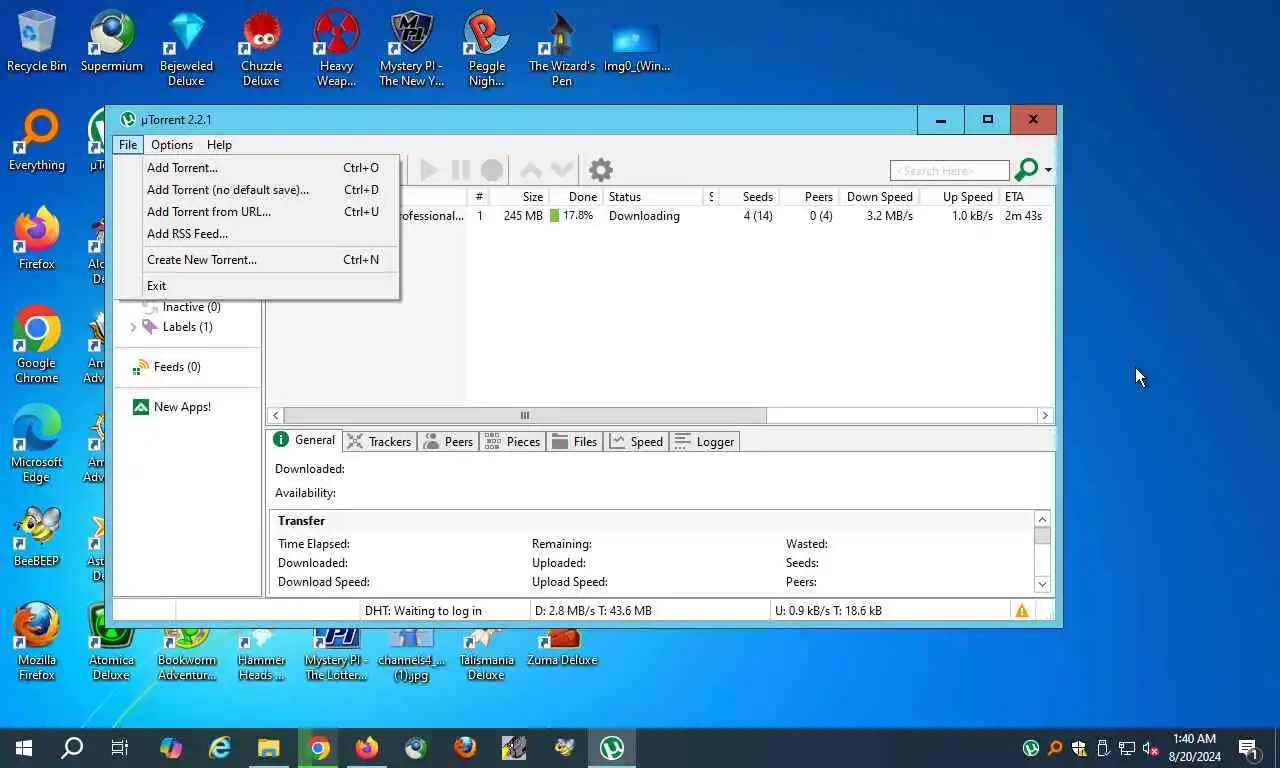
Task: Switch to the Speed tab
Action: pos(637,441)
